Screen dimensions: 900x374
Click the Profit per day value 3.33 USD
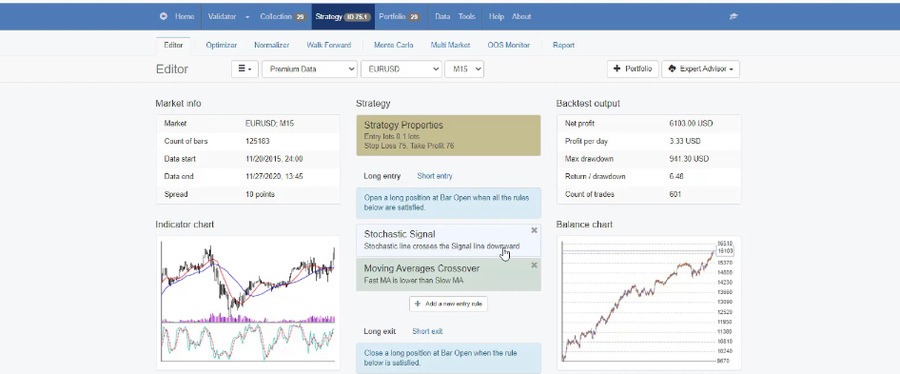[684, 141]
